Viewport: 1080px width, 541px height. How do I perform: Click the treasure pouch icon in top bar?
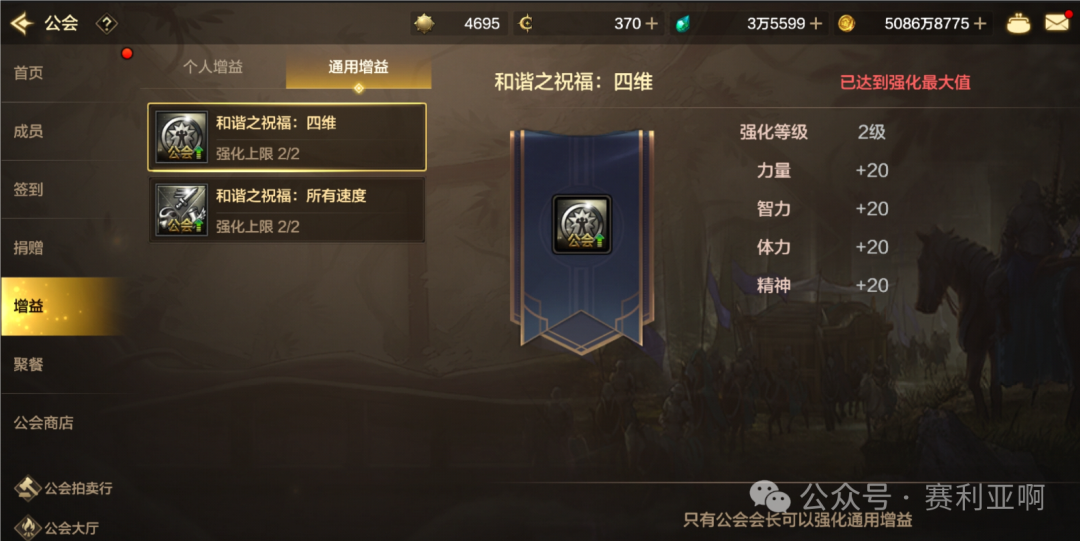pyautogui.click(x=1018, y=23)
